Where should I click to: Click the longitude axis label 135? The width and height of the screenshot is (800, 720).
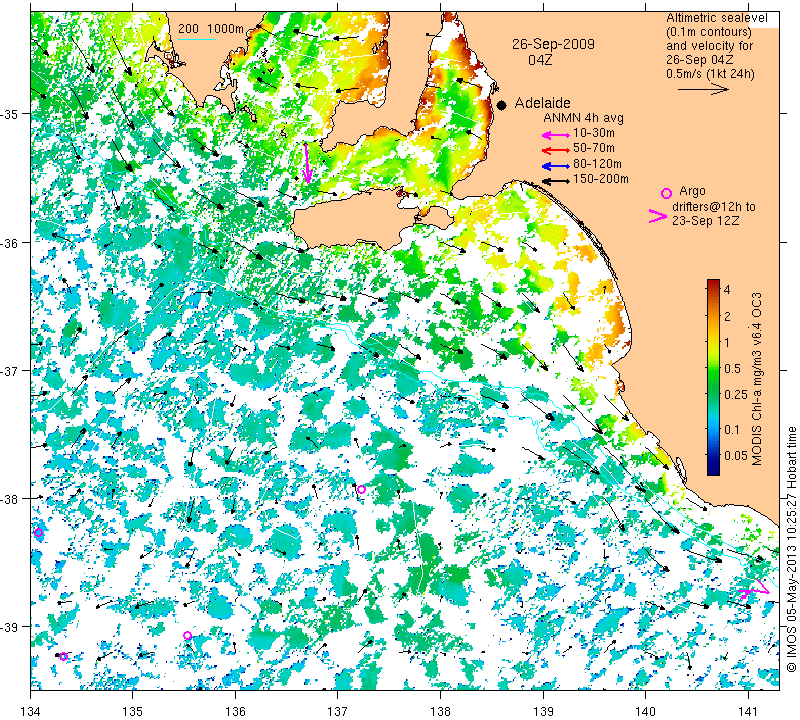[133, 711]
